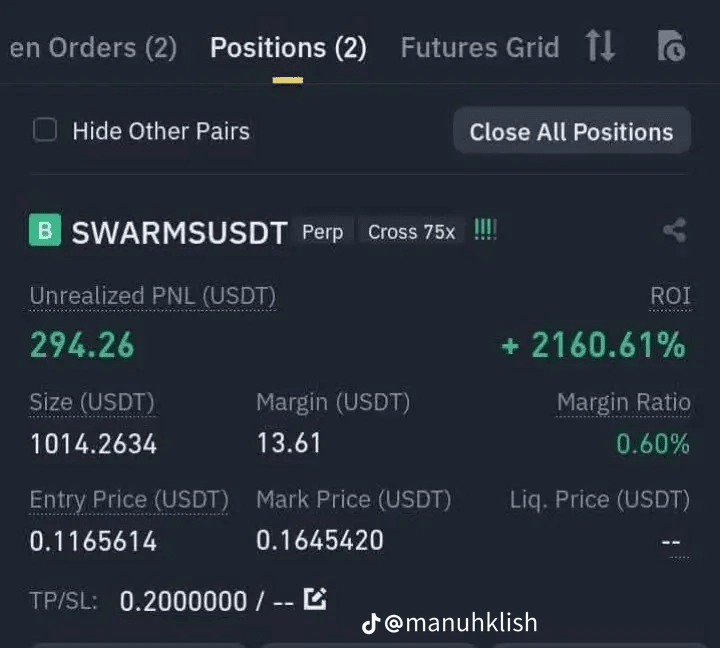Click Close All Positions button
This screenshot has height=648, width=720.
coord(572,132)
